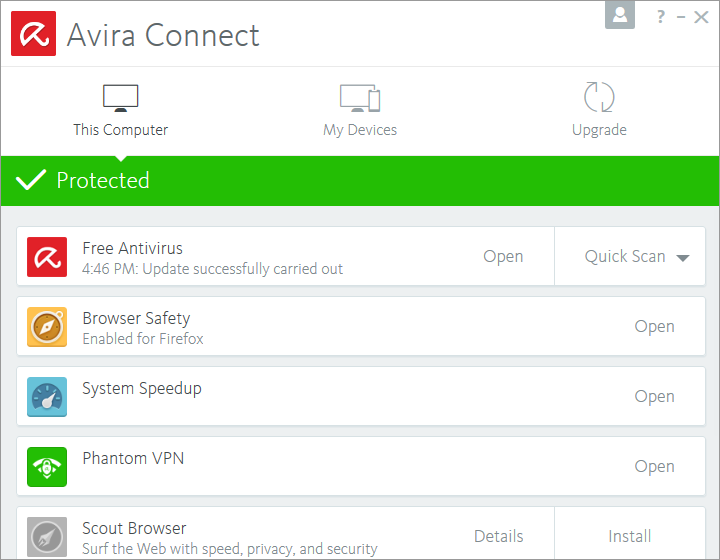Click the System Speedup gauge icon

(x=47, y=397)
